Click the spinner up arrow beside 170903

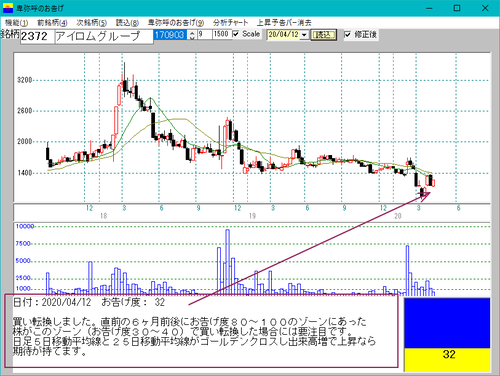point(192,32)
